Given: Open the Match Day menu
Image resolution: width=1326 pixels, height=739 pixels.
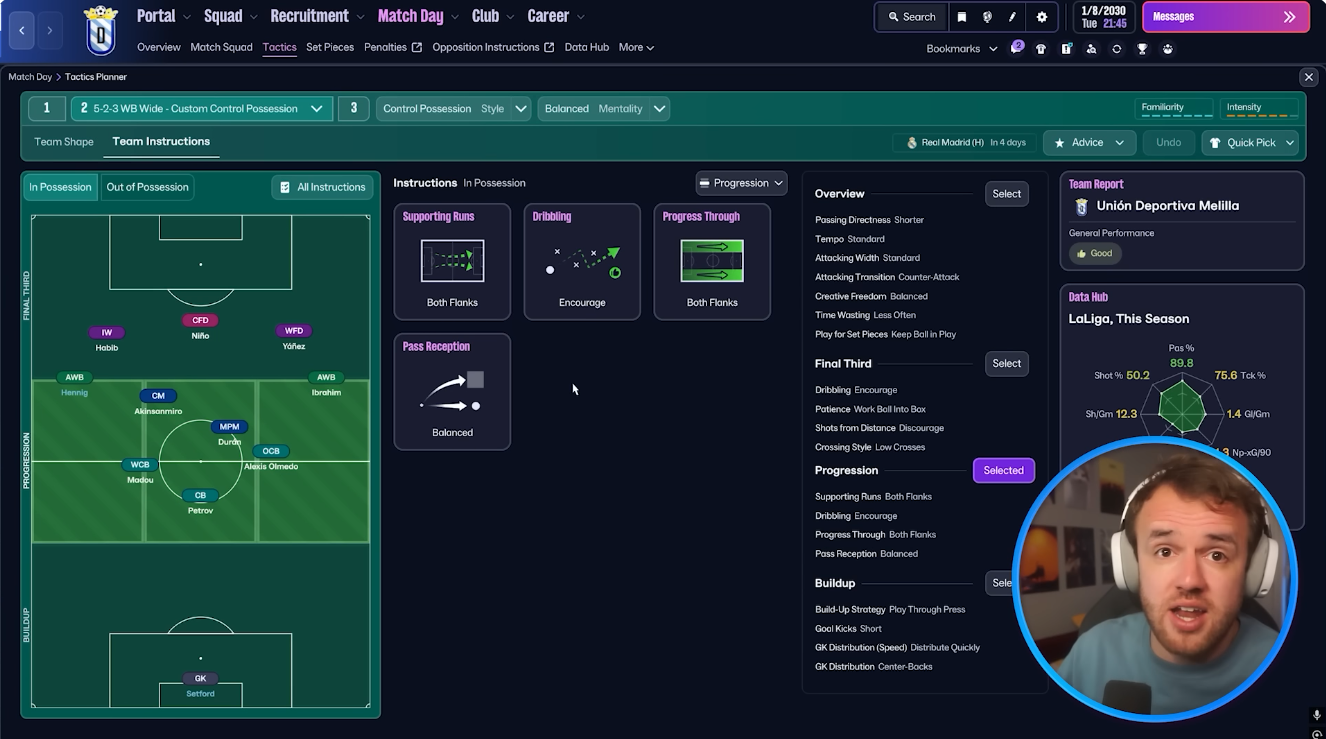Looking at the screenshot, I should click(x=417, y=16).
